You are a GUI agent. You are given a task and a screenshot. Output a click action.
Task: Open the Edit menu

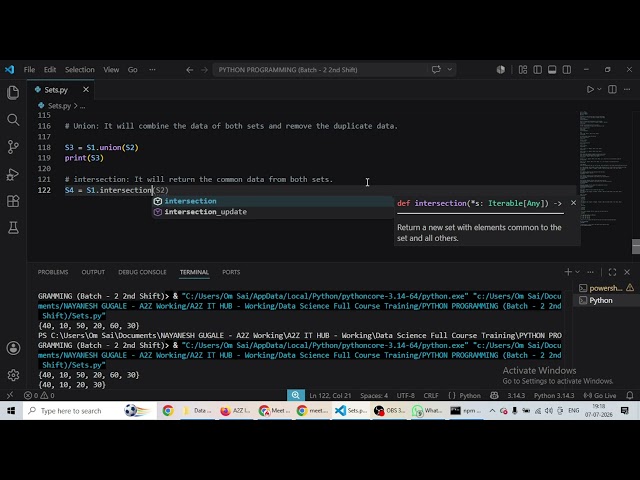(x=50, y=70)
